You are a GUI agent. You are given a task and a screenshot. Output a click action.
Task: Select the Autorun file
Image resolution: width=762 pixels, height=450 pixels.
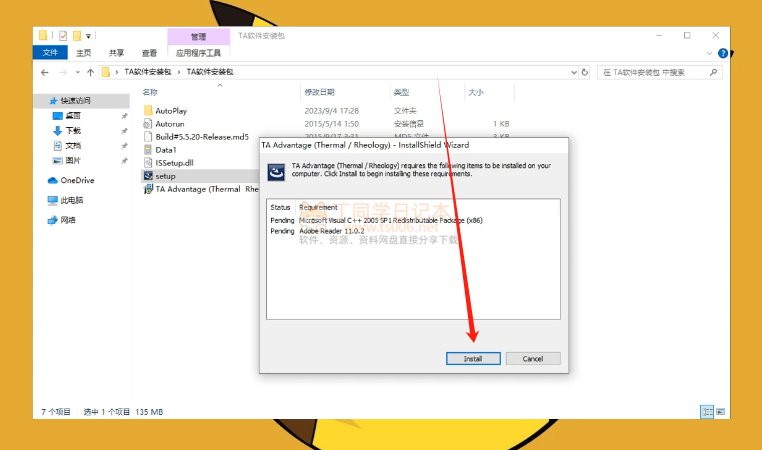[170, 124]
